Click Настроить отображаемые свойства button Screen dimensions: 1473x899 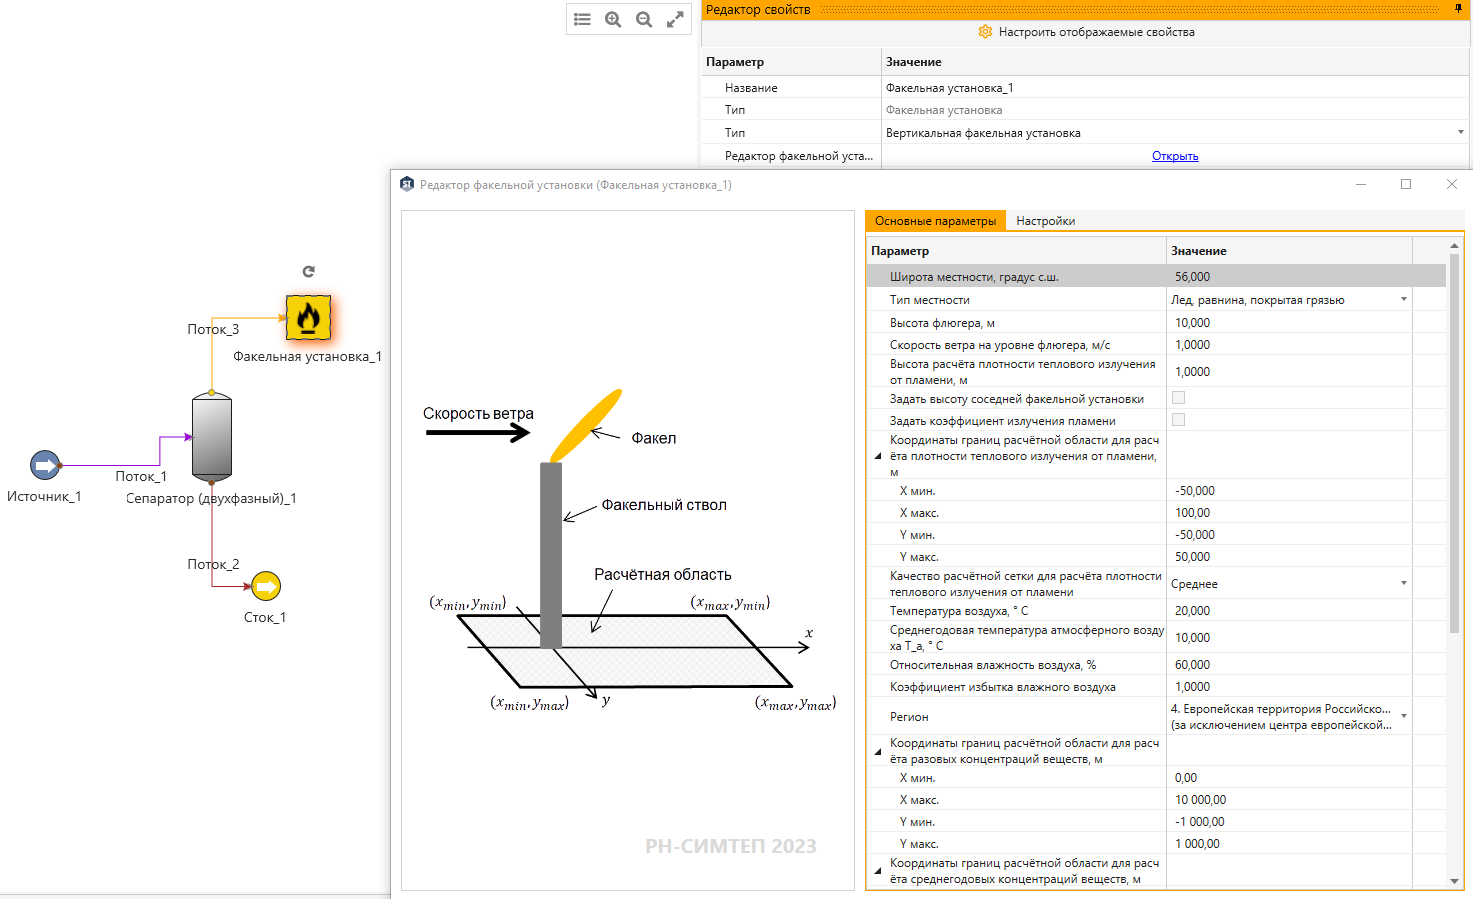tap(1086, 32)
